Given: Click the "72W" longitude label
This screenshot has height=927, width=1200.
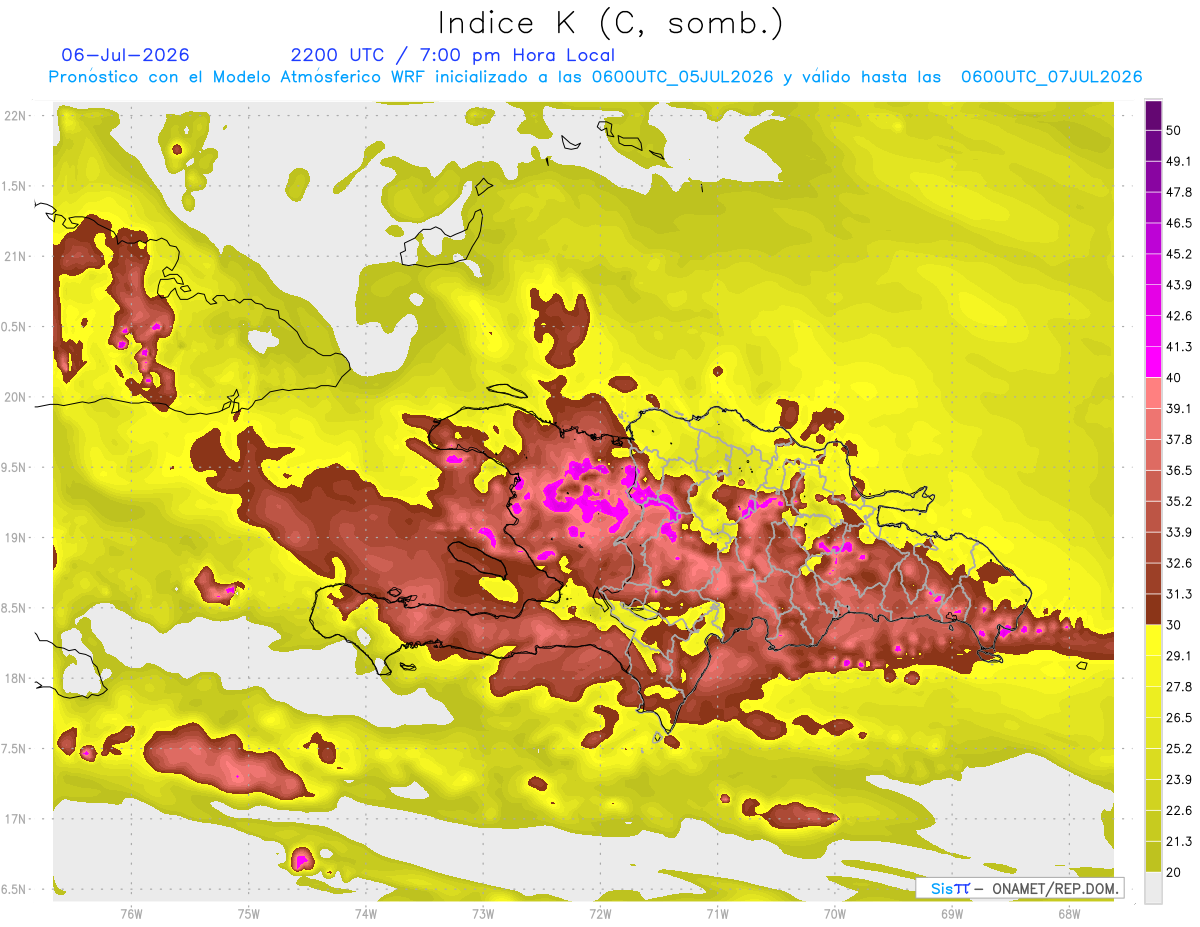Looking at the screenshot, I should point(600,913).
